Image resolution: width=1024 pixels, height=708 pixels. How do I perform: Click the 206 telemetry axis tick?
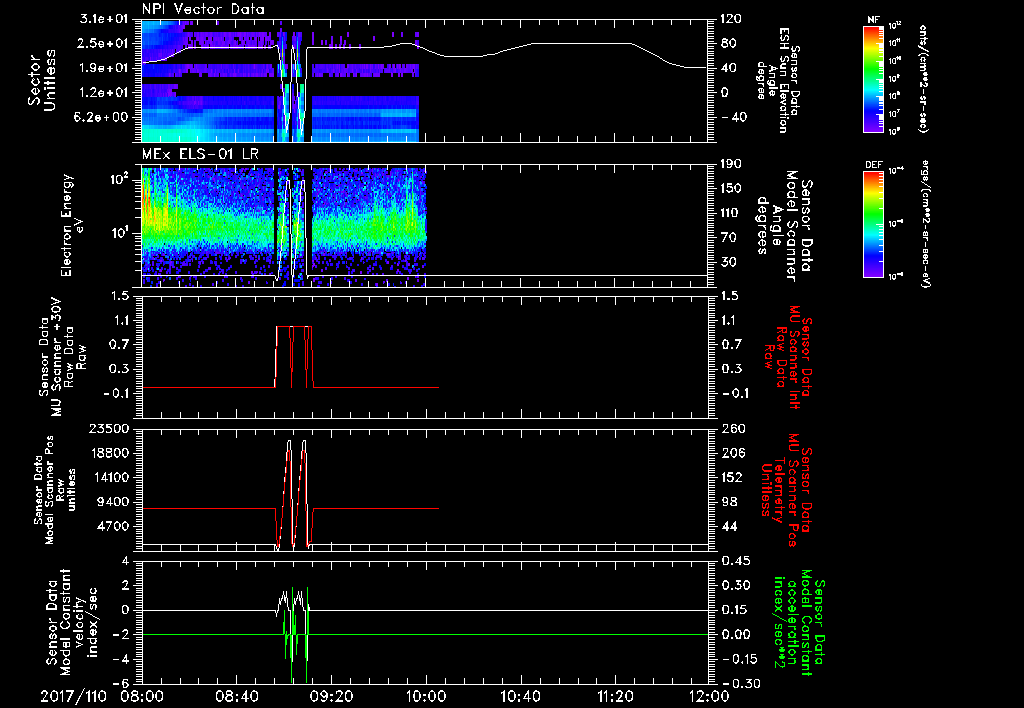pos(733,453)
